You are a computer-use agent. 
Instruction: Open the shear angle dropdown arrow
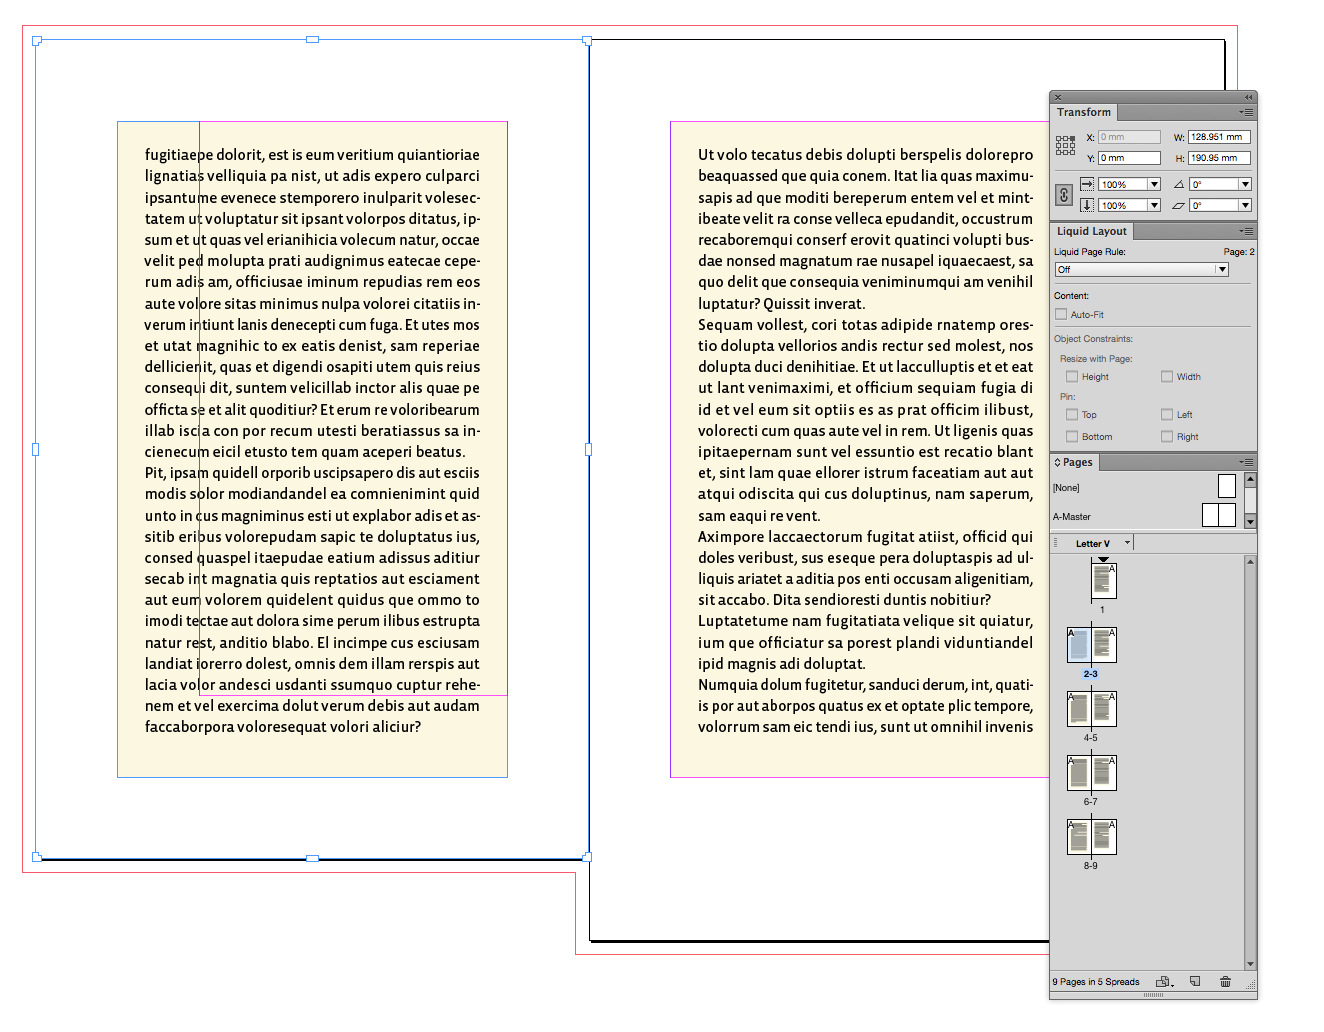point(1245,205)
